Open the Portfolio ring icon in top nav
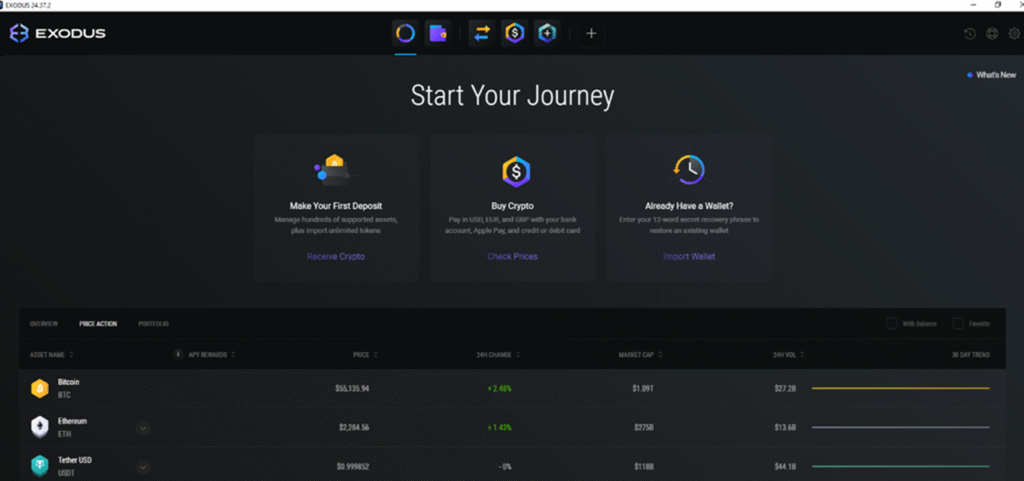The image size is (1024, 481). [x=405, y=33]
